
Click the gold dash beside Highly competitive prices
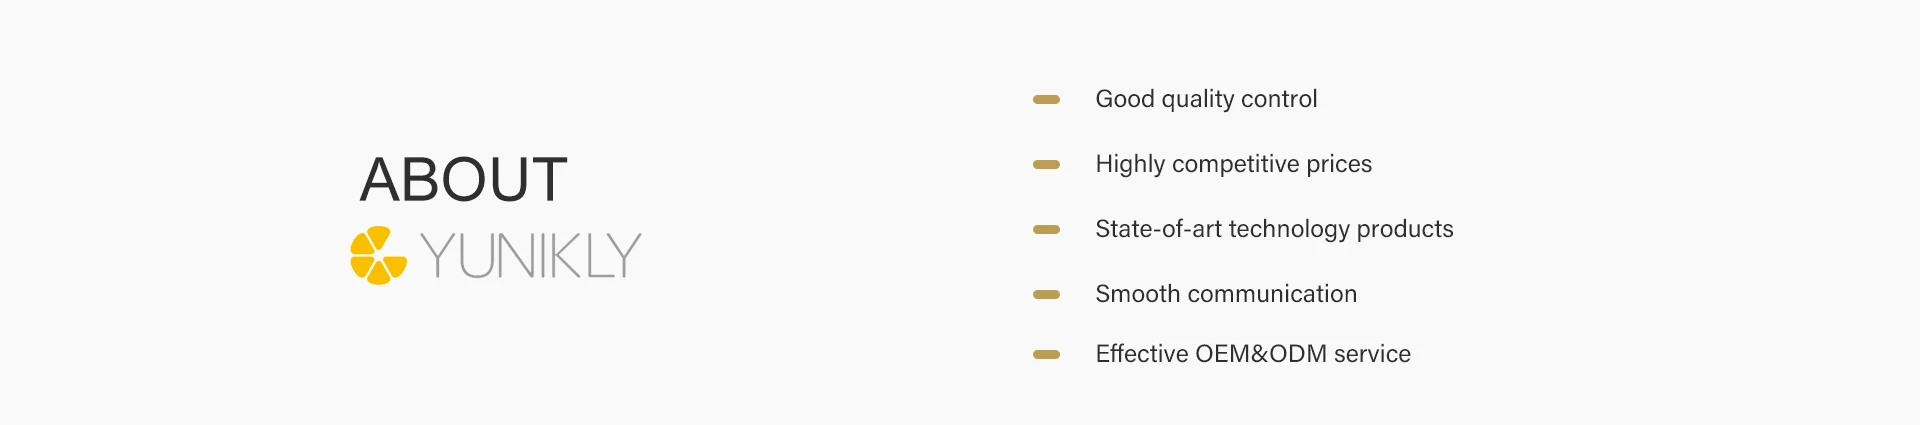(1046, 165)
